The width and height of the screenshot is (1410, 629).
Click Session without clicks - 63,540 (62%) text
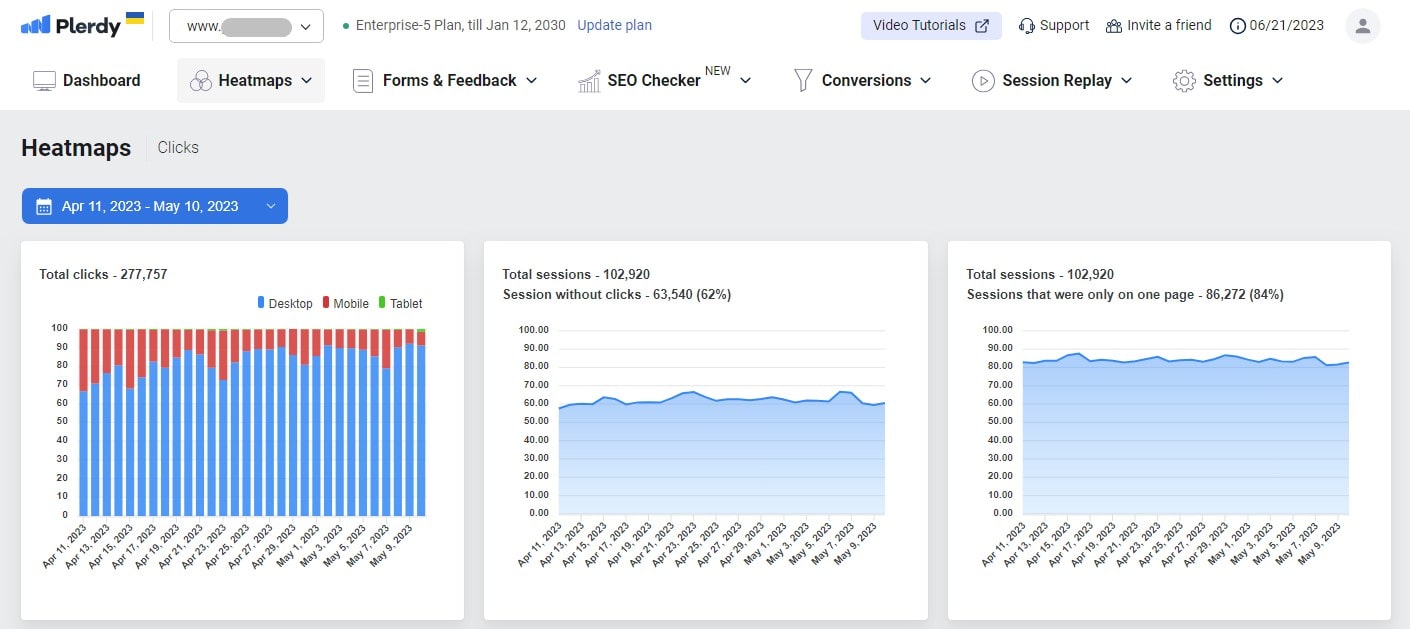click(617, 295)
